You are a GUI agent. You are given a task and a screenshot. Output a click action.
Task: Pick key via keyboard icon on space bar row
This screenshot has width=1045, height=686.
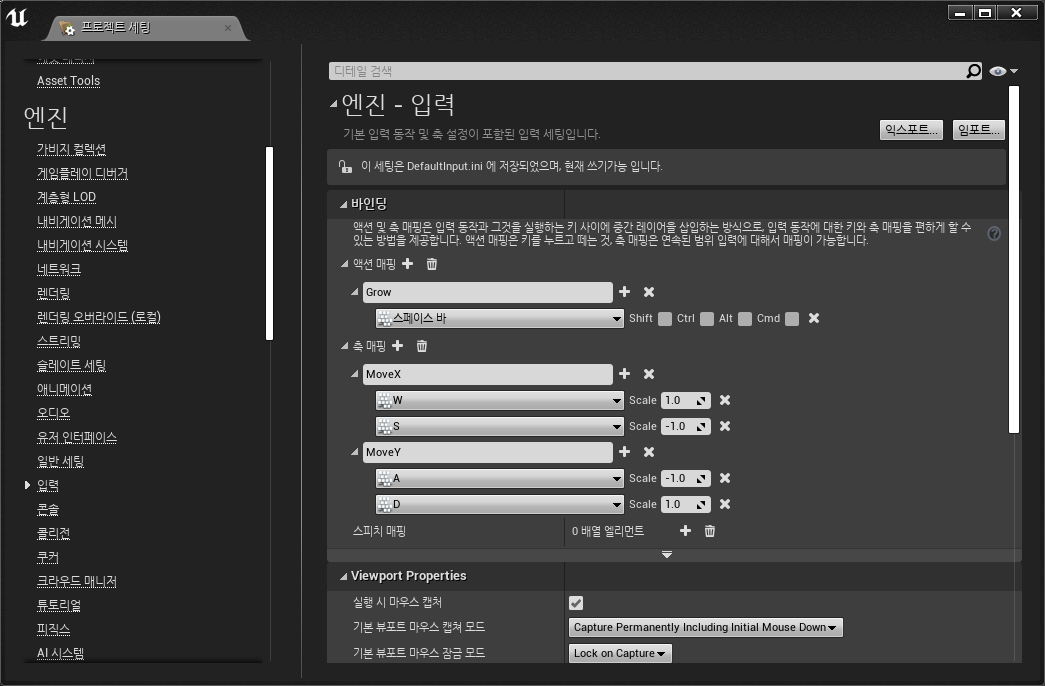385,319
